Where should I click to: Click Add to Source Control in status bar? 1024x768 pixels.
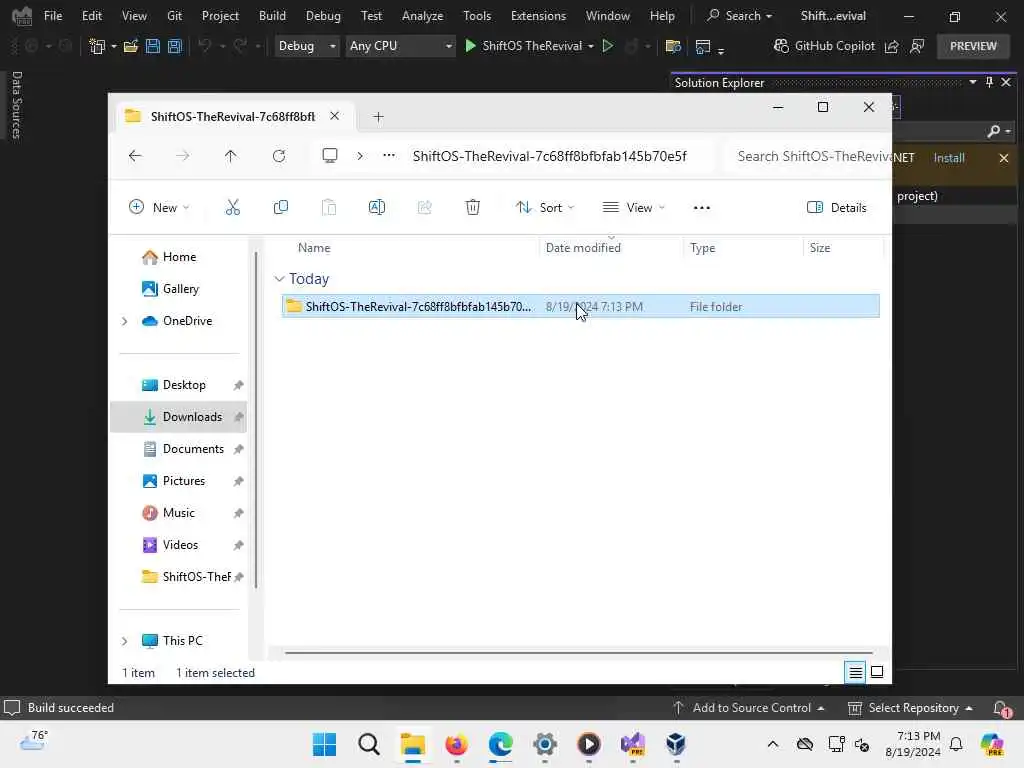[748, 708]
